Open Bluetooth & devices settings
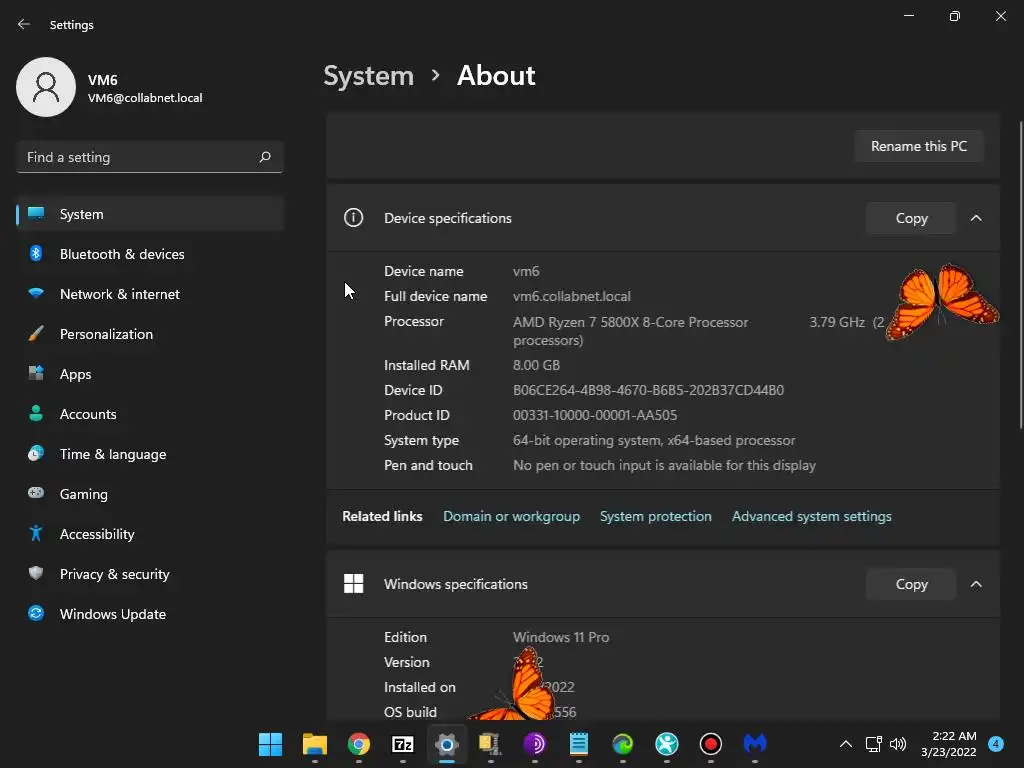The height and width of the screenshot is (768, 1024). [150, 254]
